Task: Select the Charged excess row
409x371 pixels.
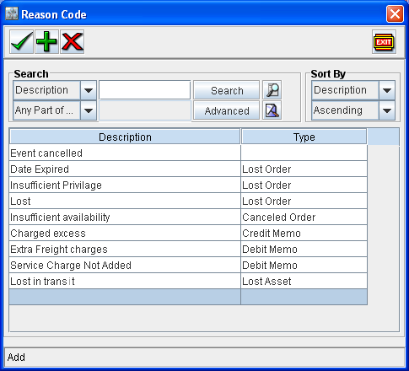Action: point(188,233)
